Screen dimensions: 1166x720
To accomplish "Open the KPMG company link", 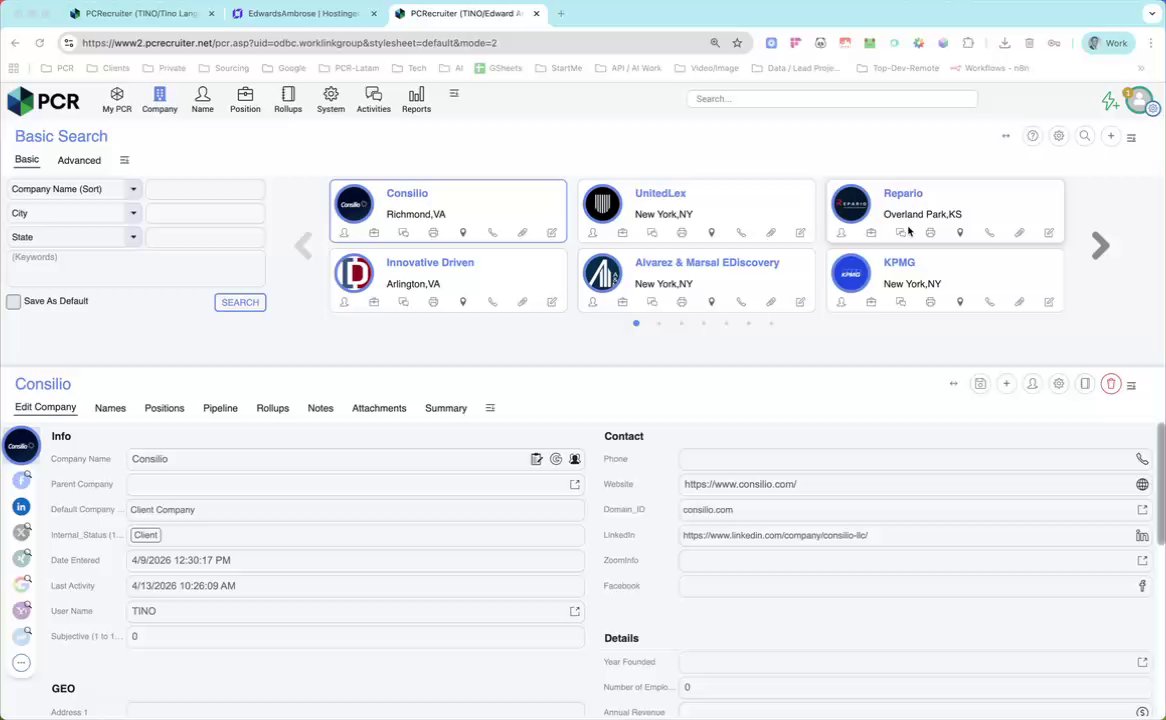I will 899,263.
